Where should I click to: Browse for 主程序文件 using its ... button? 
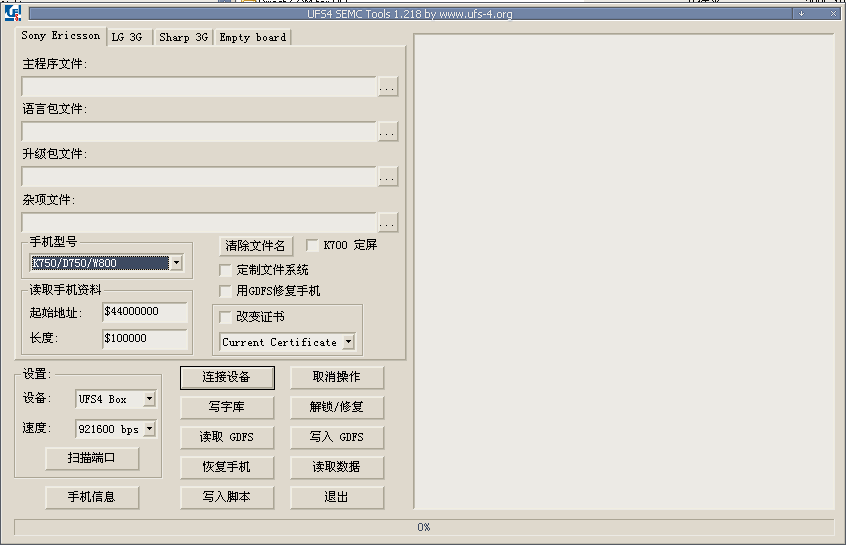point(387,87)
